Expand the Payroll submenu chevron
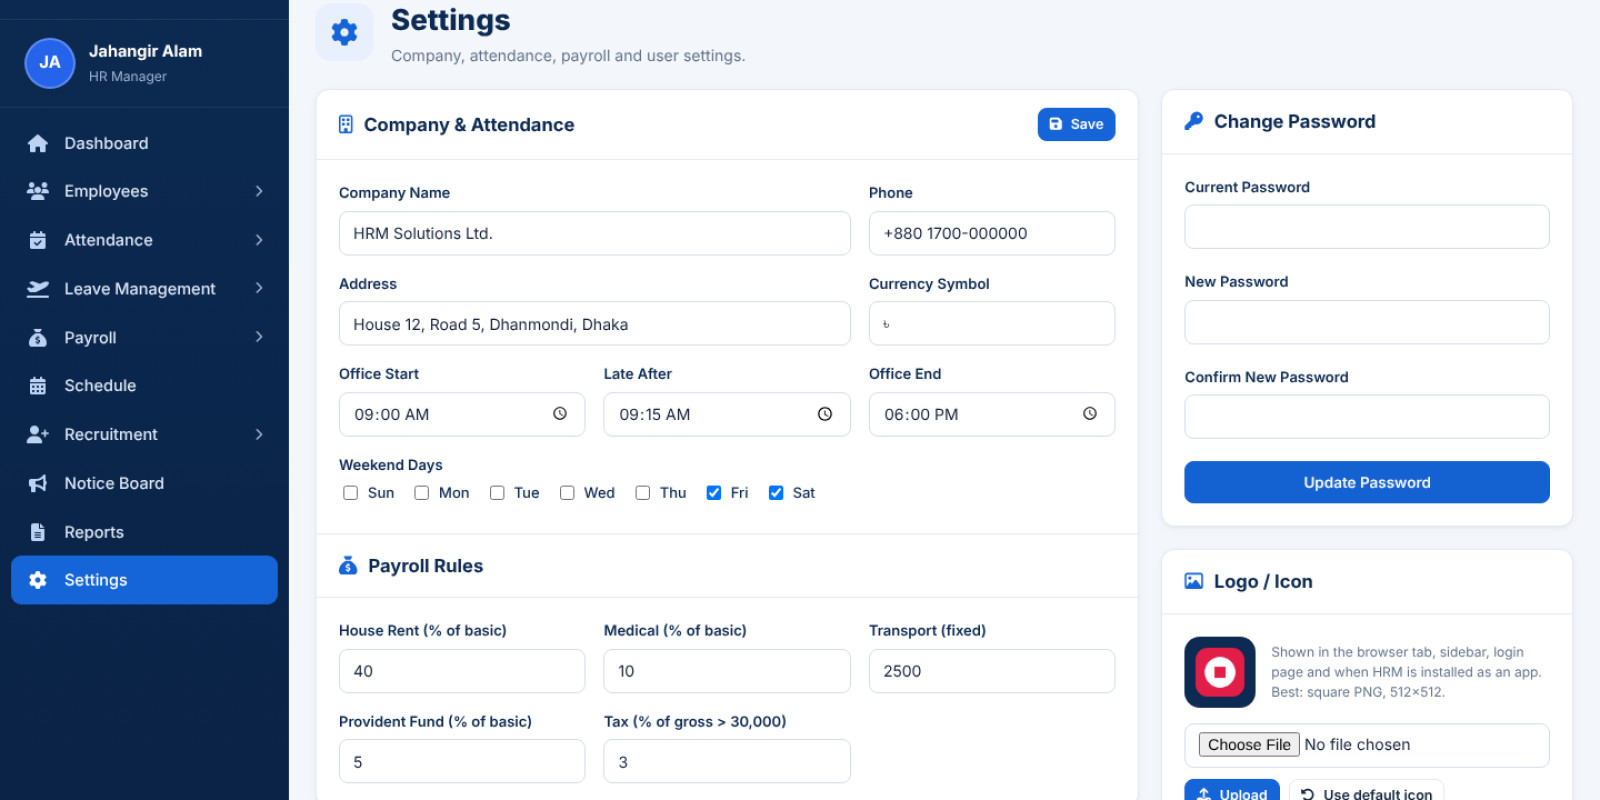The height and width of the screenshot is (800, 1600). 259,337
